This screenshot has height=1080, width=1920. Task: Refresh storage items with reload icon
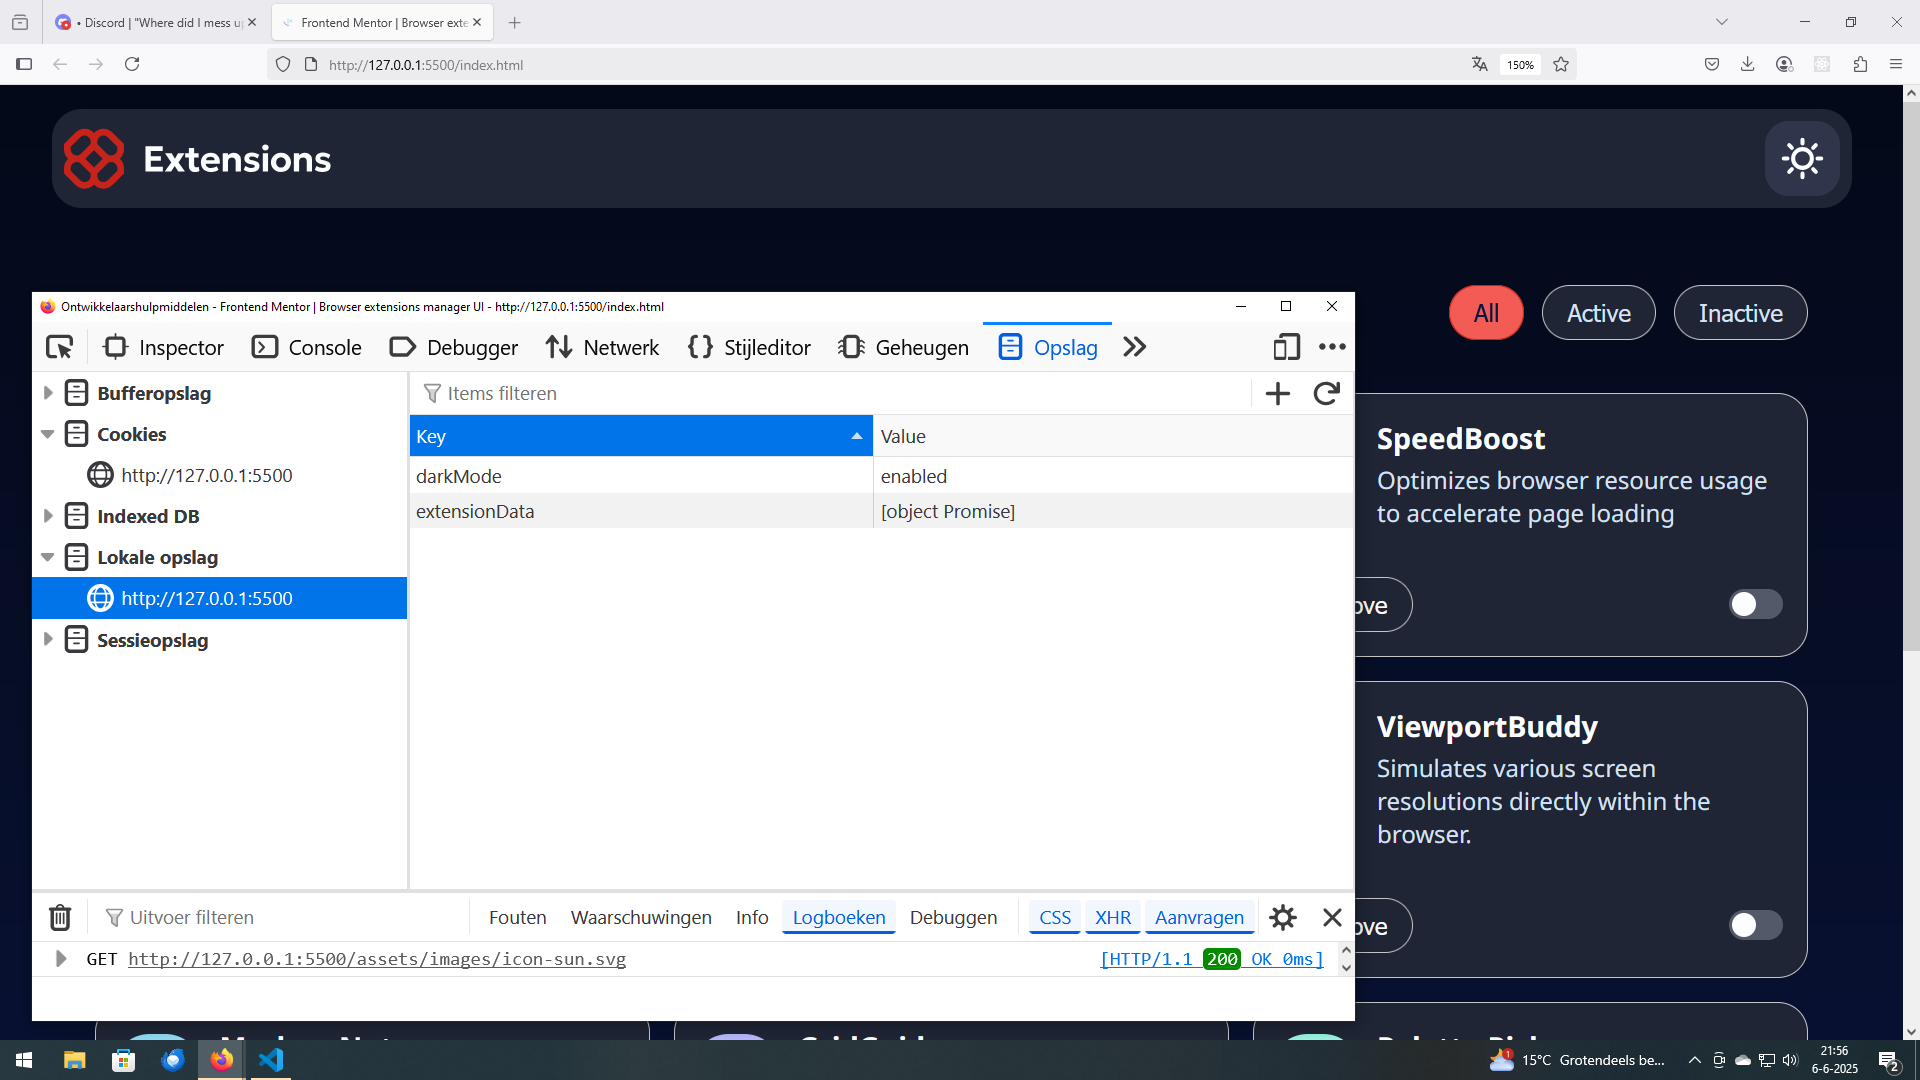coord(1326,394)
